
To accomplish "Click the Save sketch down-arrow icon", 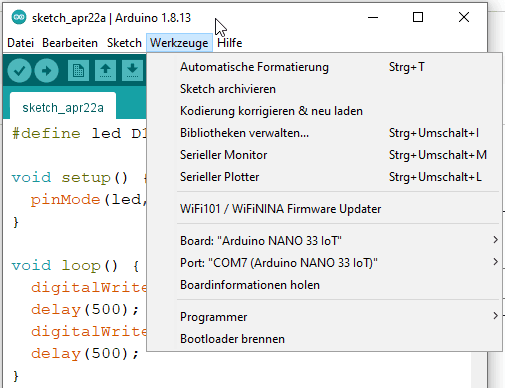I will point(132,70).
